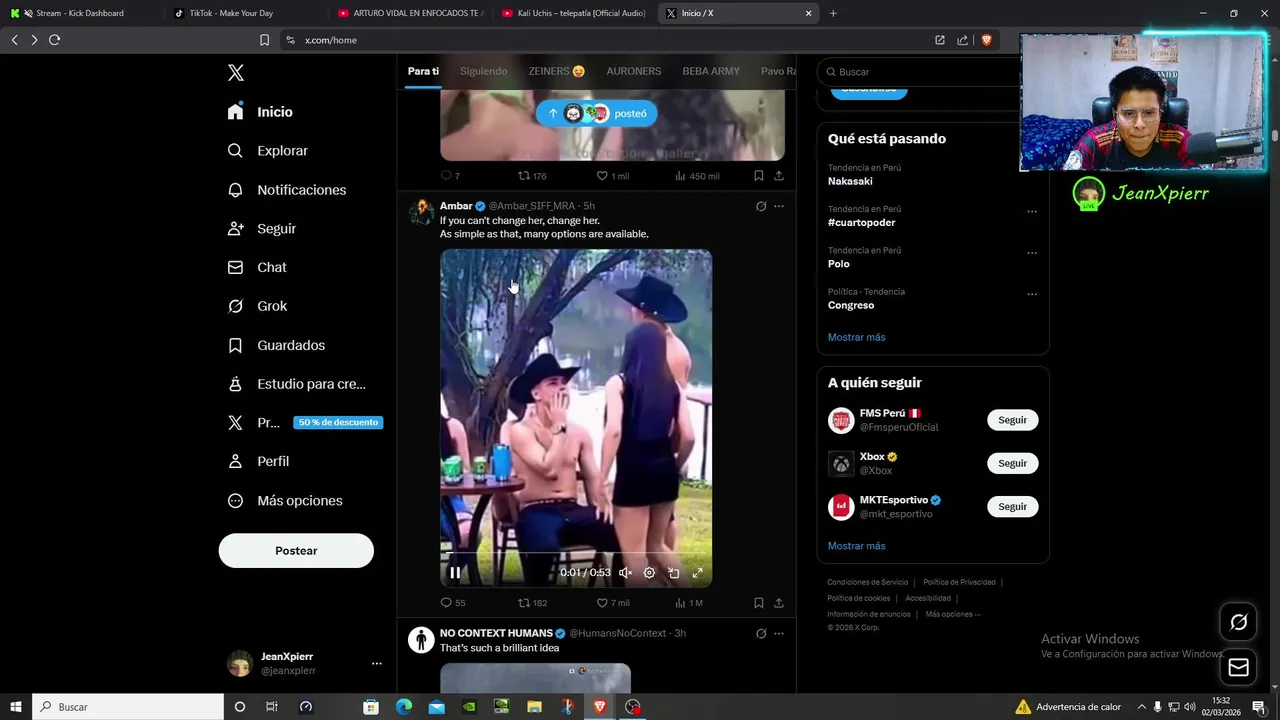Open more options for Polo trend

1032,253
